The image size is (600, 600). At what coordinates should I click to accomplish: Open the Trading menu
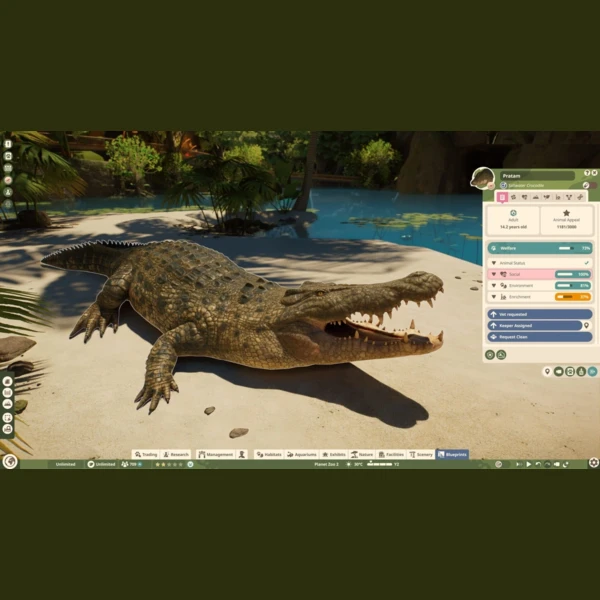[146, 454]
